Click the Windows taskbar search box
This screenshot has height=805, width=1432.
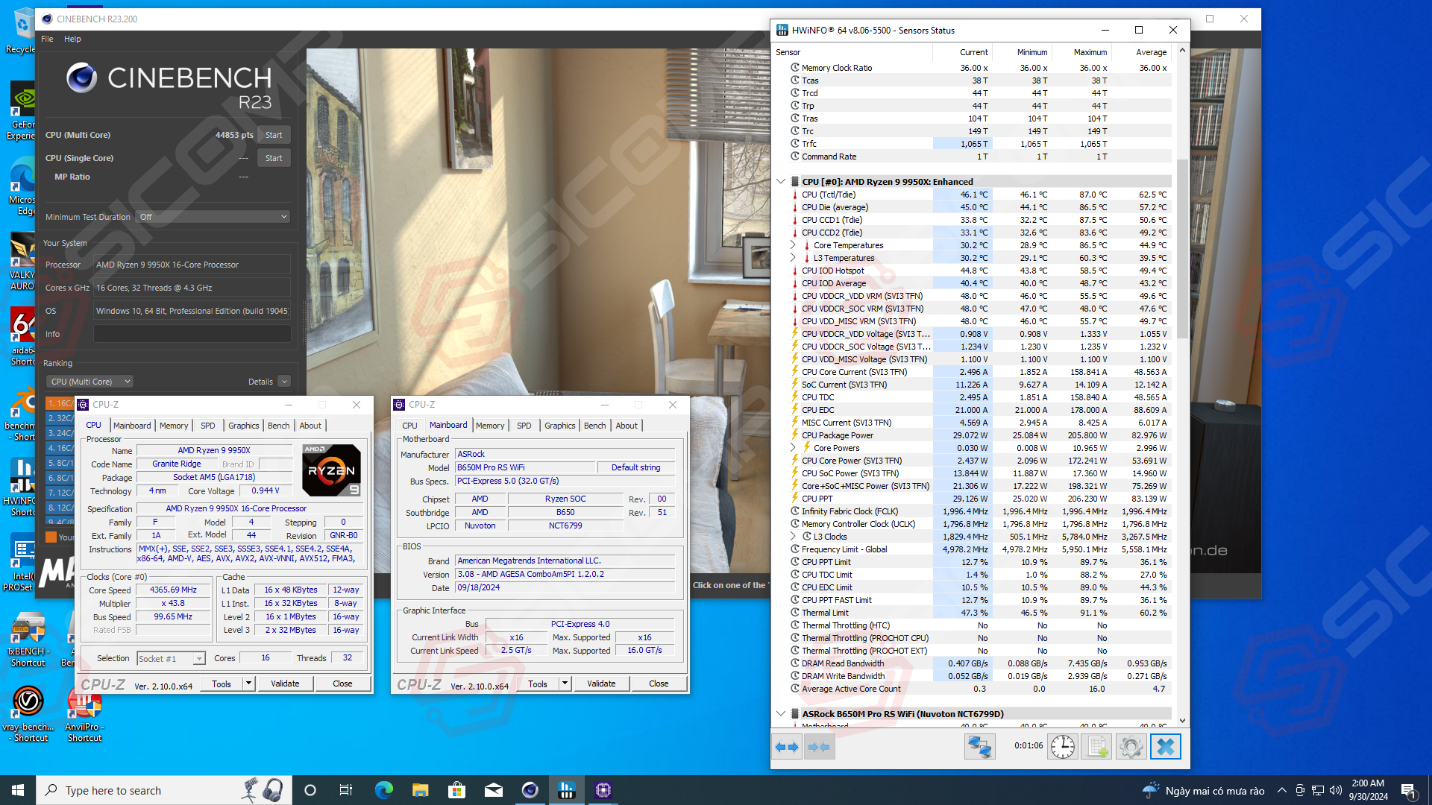click(x=150, y=790)
